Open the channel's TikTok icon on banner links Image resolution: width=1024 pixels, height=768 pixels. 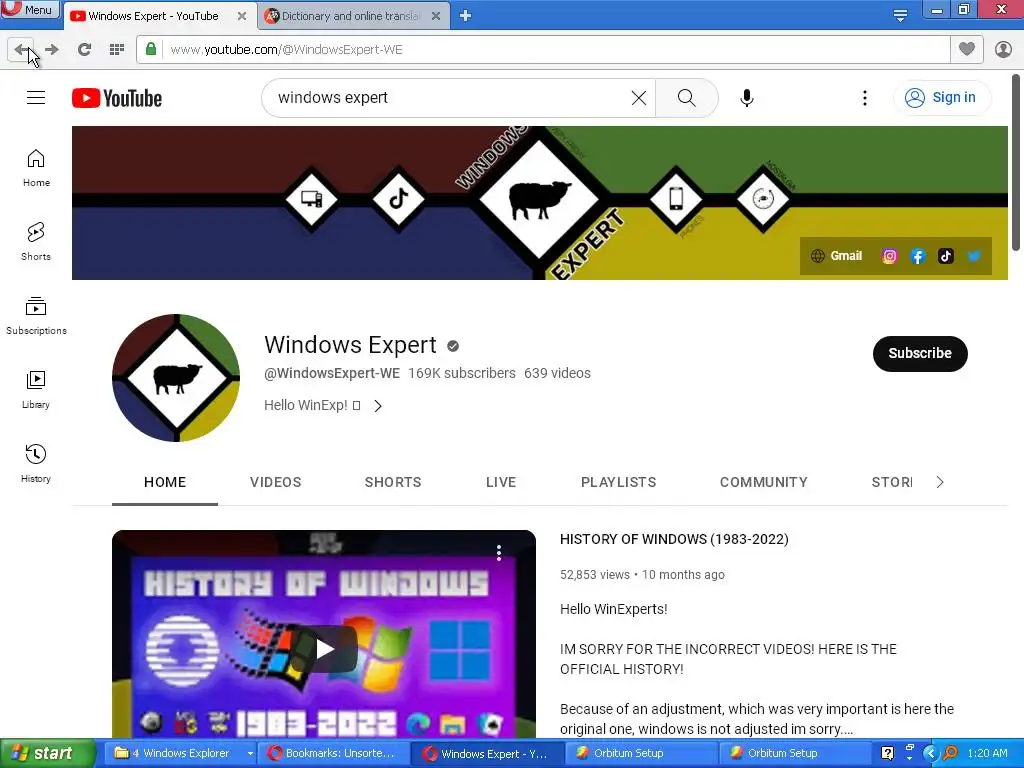tap(946, 256)
